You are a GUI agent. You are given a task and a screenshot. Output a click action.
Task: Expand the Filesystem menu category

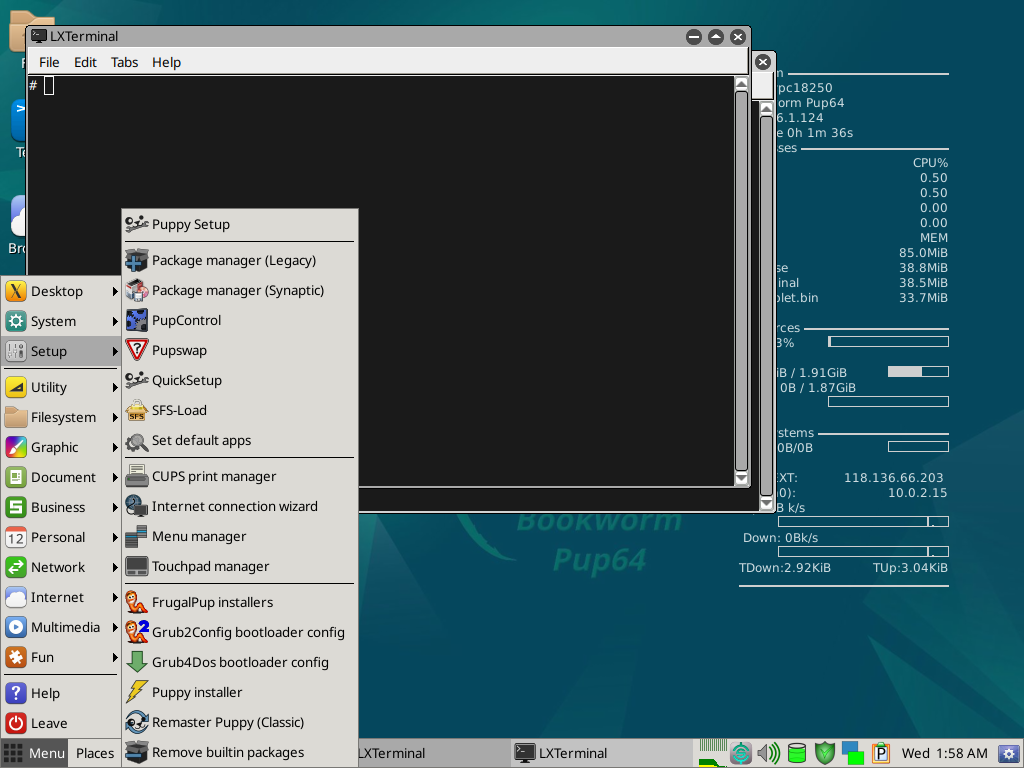[x=61, y=417]
